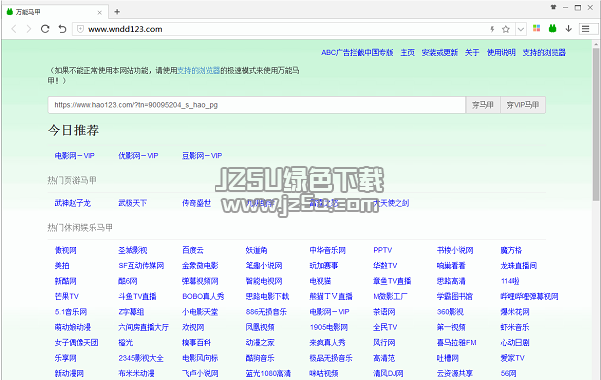Image resolution: width=601 pixels, height=380 pixels.
Task: Open the 六间房直播大厅 link
Action: [x=143, y=327]
